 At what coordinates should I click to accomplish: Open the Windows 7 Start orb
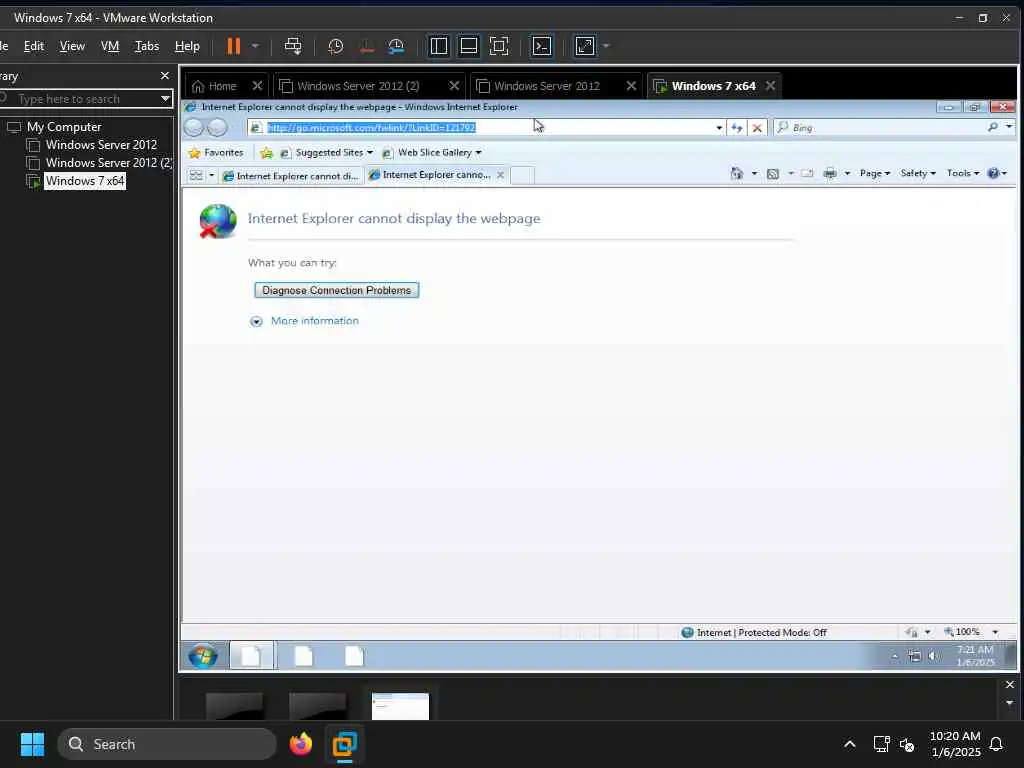203,655
